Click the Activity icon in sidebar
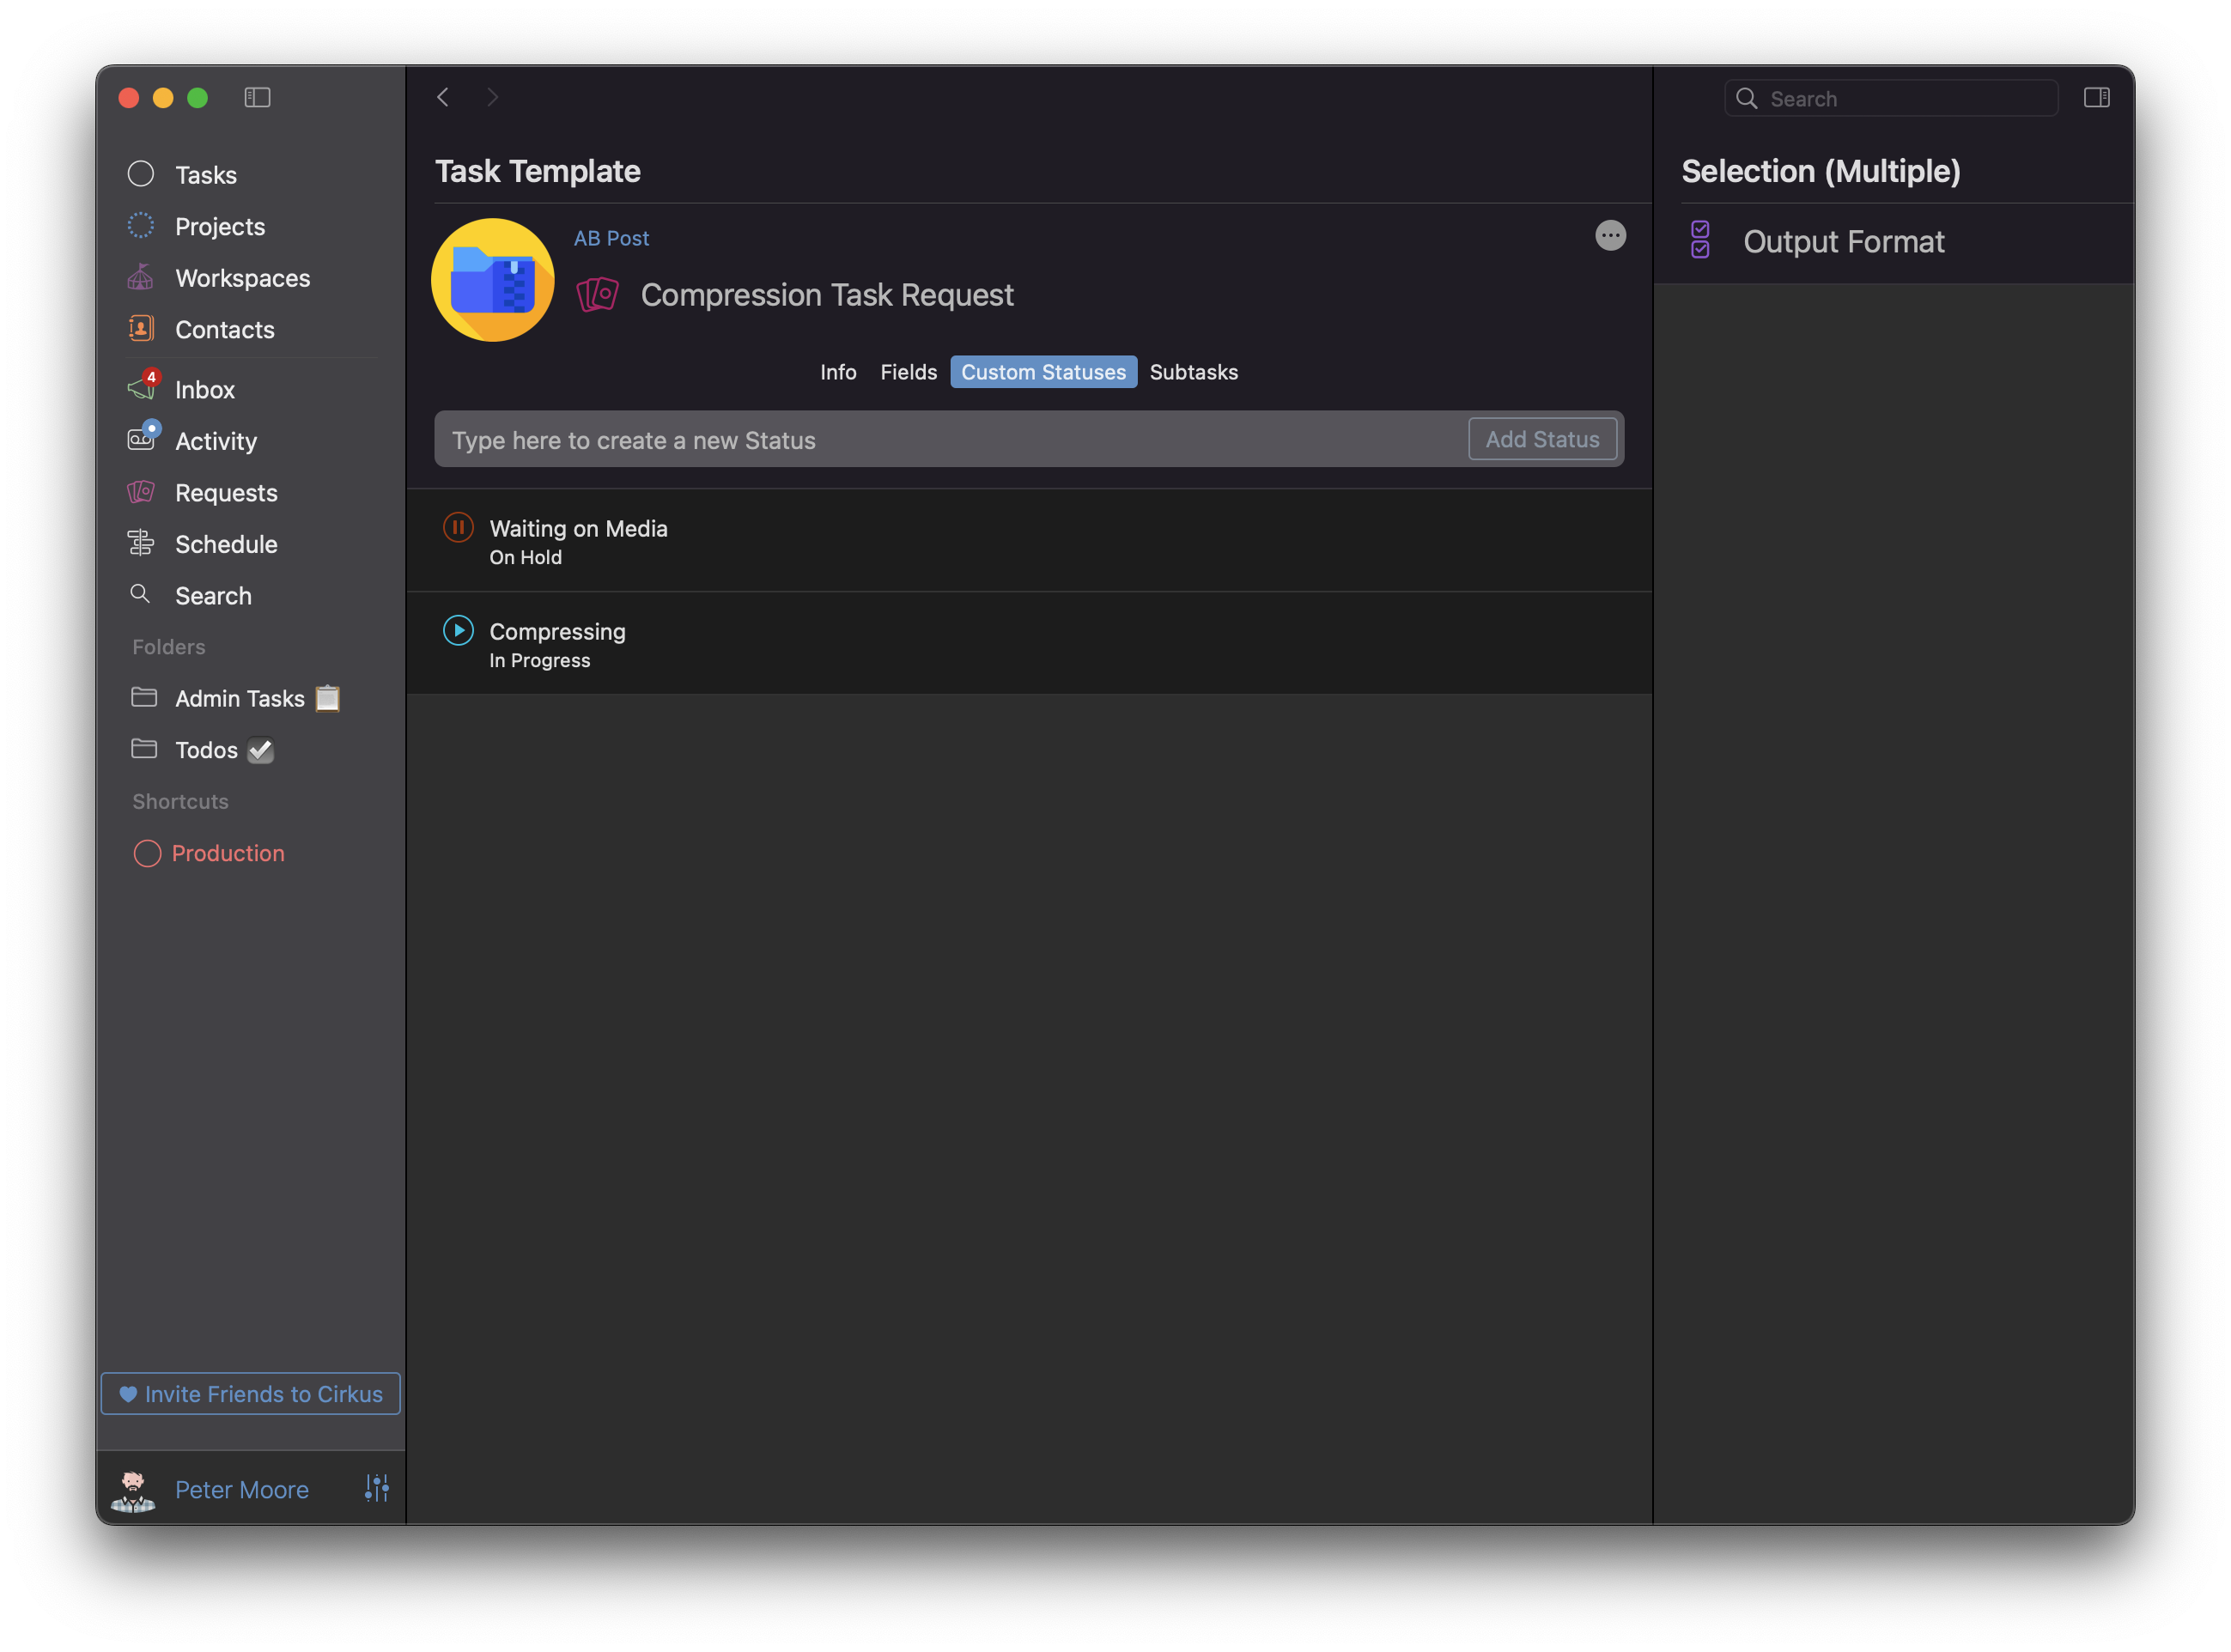2231x1652 pixels. (142, 439)
